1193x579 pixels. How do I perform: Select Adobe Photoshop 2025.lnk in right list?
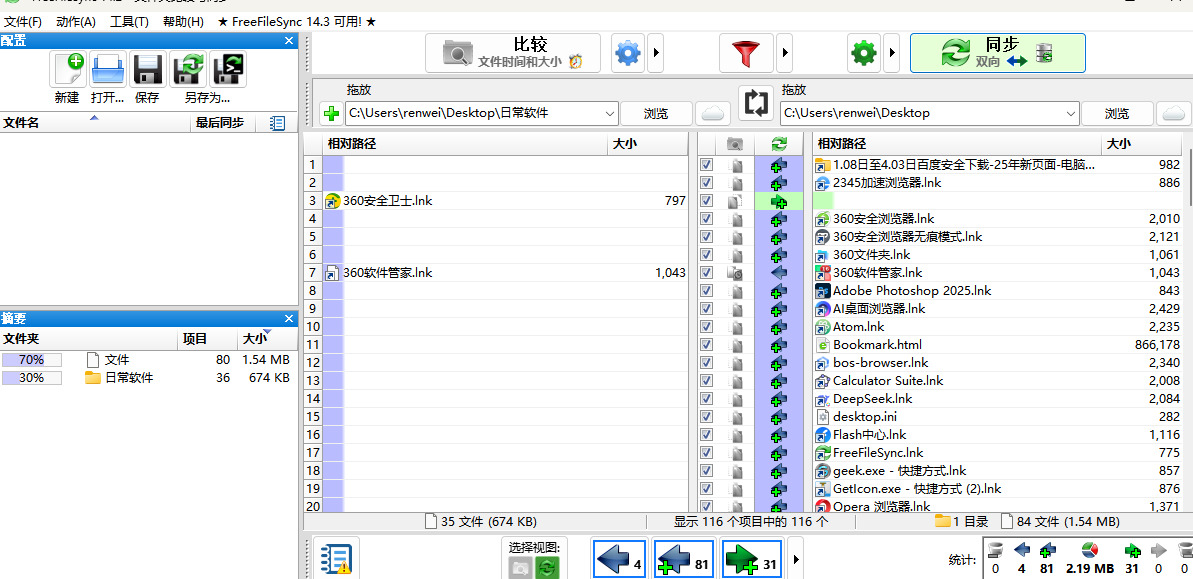[x=912, y=291]
